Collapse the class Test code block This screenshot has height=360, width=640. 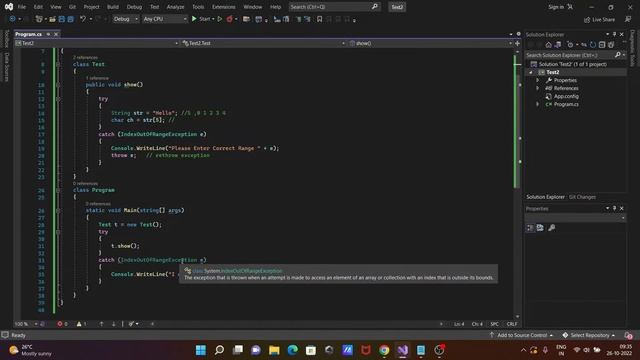pyautogui.click(x=58, y=64)
